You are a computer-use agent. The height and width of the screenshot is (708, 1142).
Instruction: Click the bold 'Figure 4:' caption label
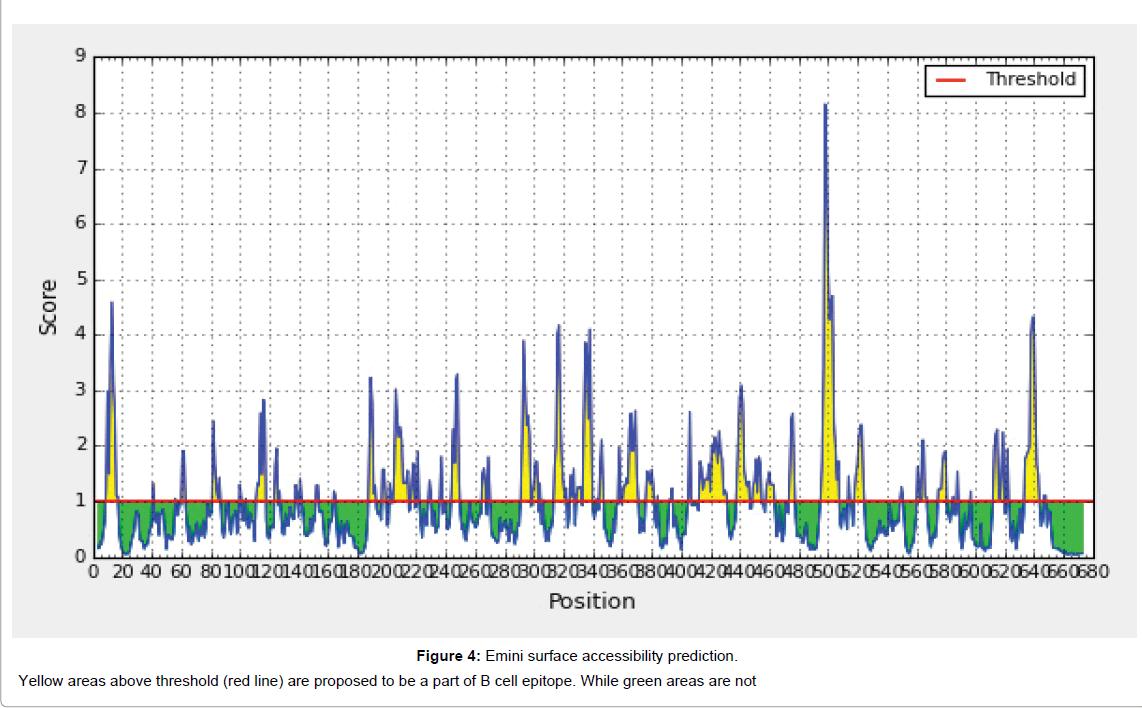point(448,656)
